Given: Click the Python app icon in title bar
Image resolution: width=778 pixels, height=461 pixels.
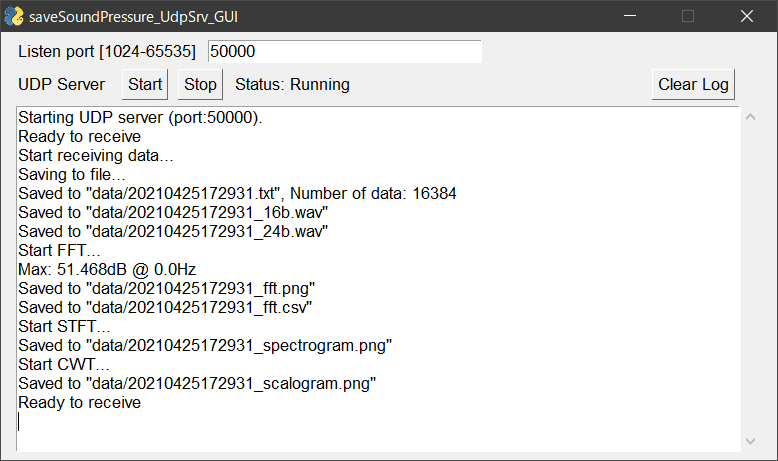Looking at the screenshot, I should point(14,16).
